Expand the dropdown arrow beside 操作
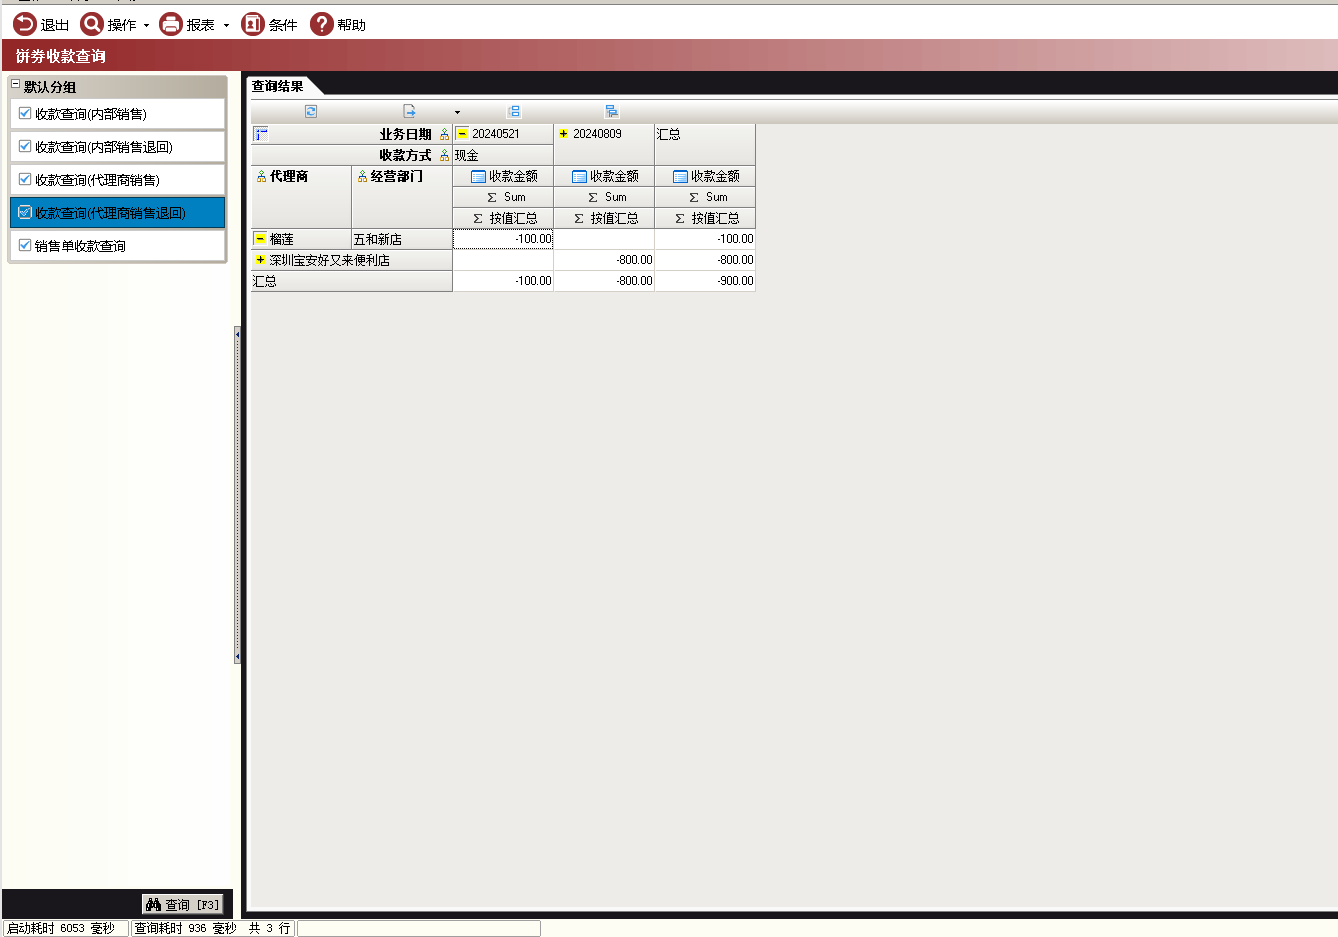Image resolution: width=1338 pixels, height=937 pixels. (146, 26)
